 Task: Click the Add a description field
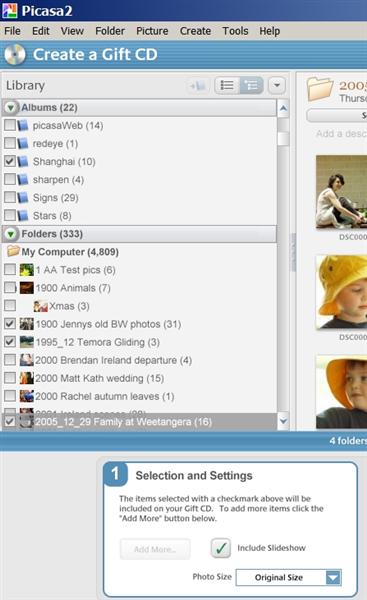pos(341,134)
